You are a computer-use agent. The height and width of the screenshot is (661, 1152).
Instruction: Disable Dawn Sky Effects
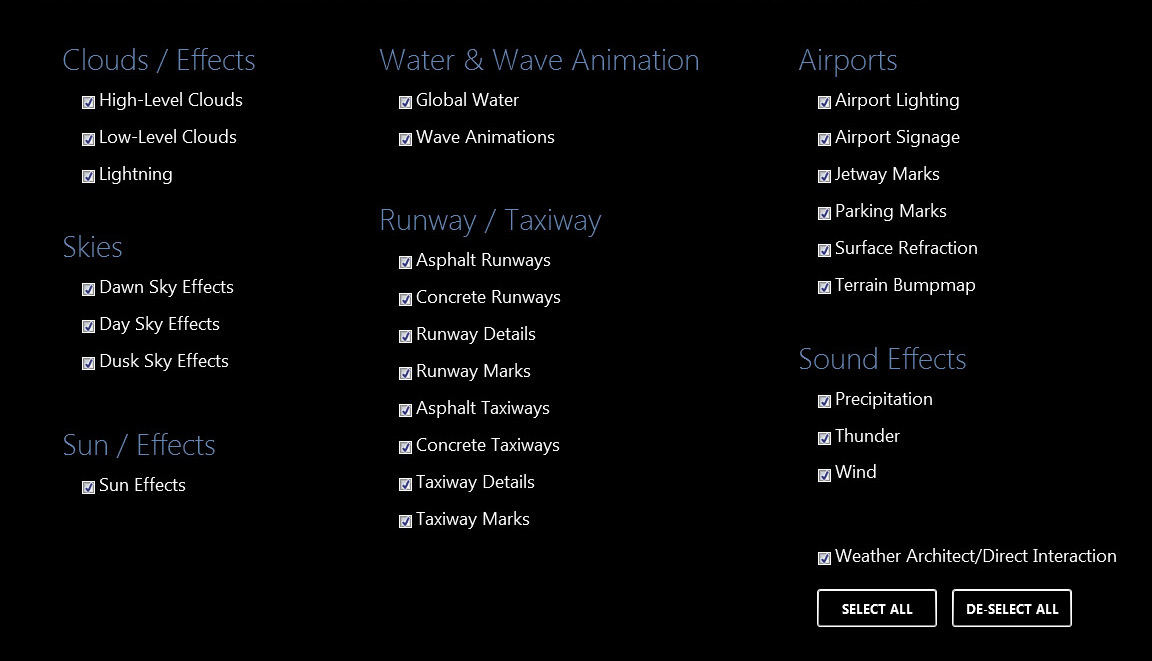pyautogui.click(x=88, y=289)
